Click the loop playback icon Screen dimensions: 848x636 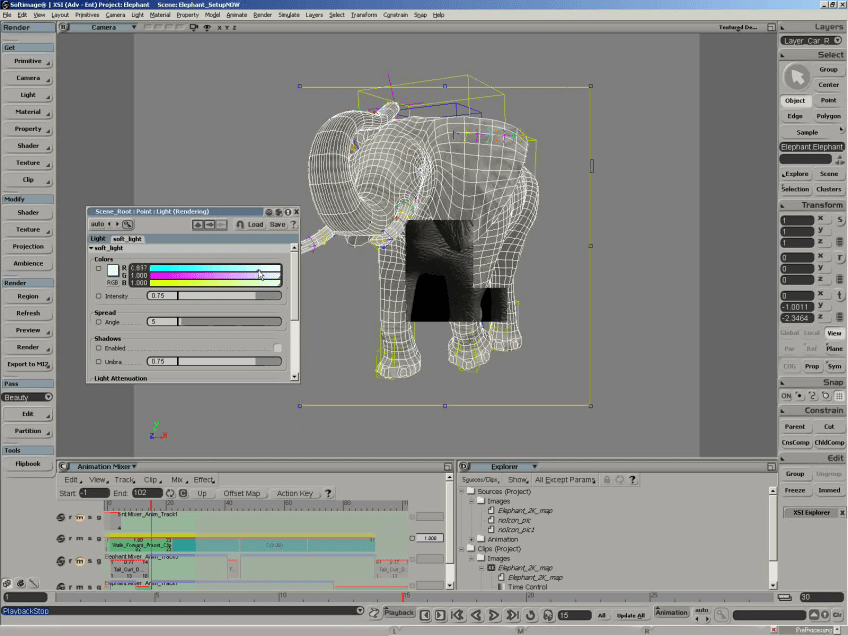530,615
